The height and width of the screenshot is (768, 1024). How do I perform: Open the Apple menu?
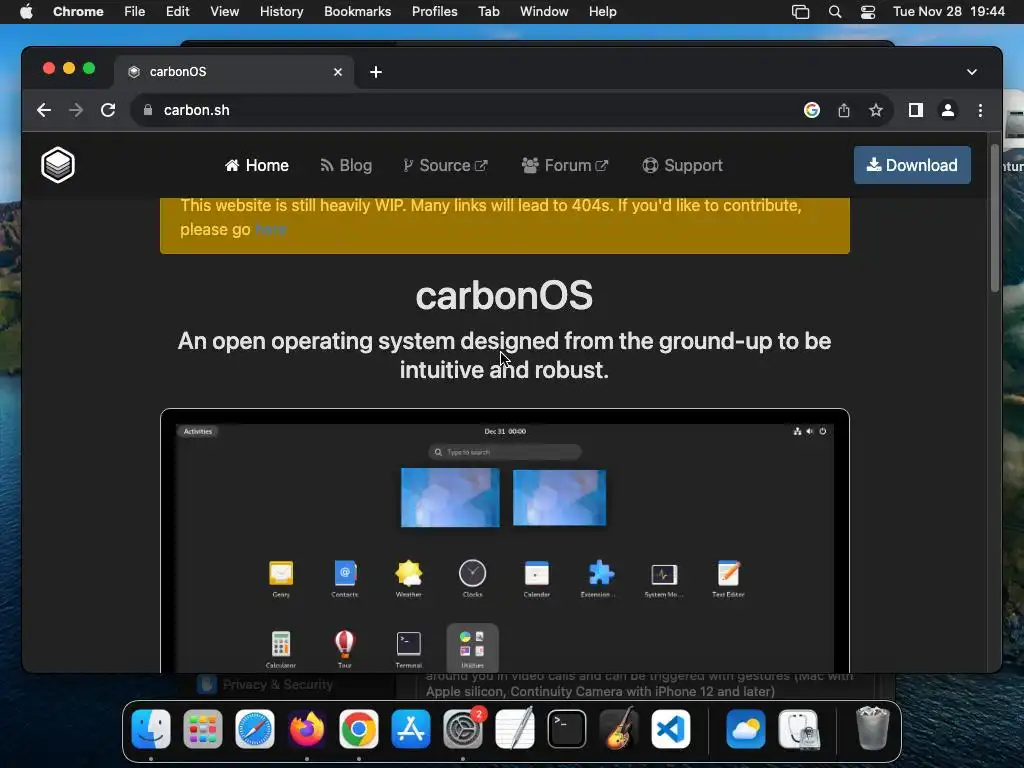pos(26,12)
